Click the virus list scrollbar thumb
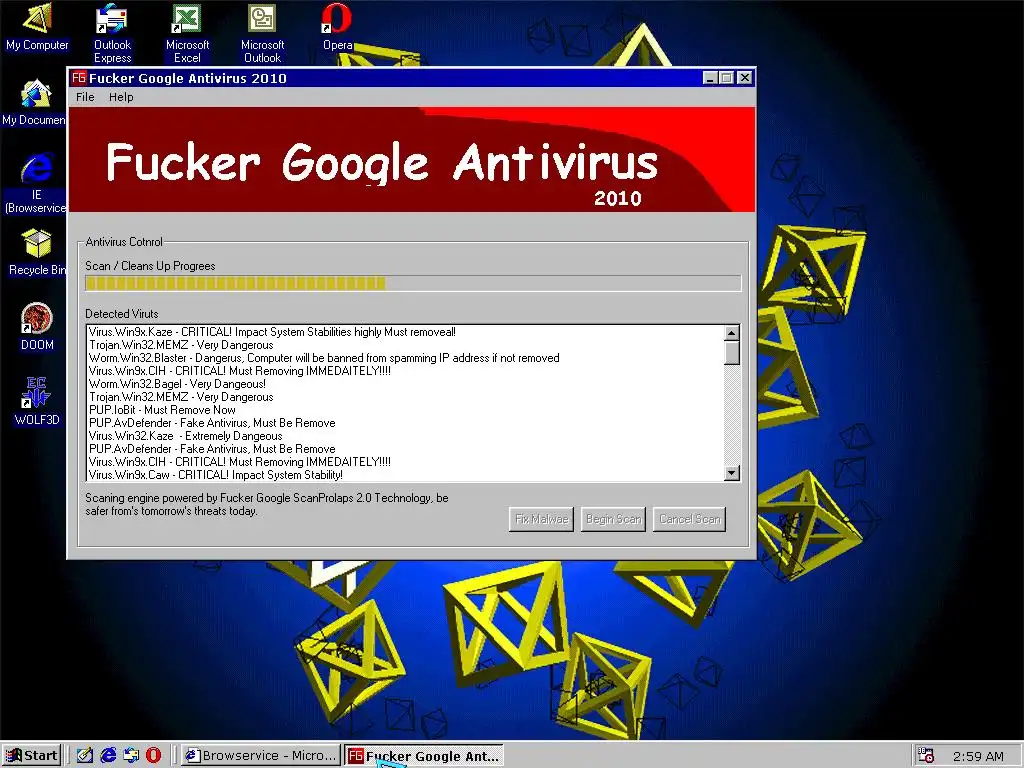The image size is (1024, 768). (x=732, y=353)
